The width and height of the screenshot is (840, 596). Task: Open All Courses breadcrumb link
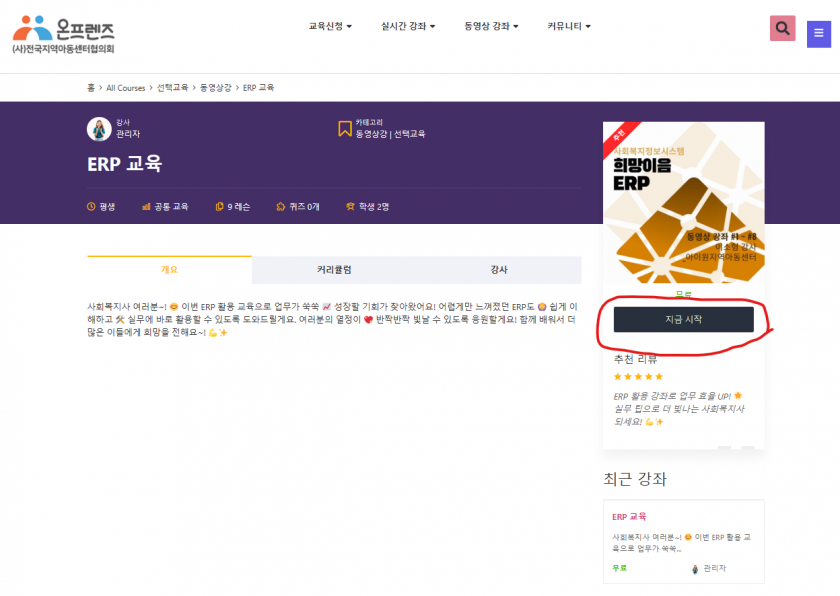125,88
